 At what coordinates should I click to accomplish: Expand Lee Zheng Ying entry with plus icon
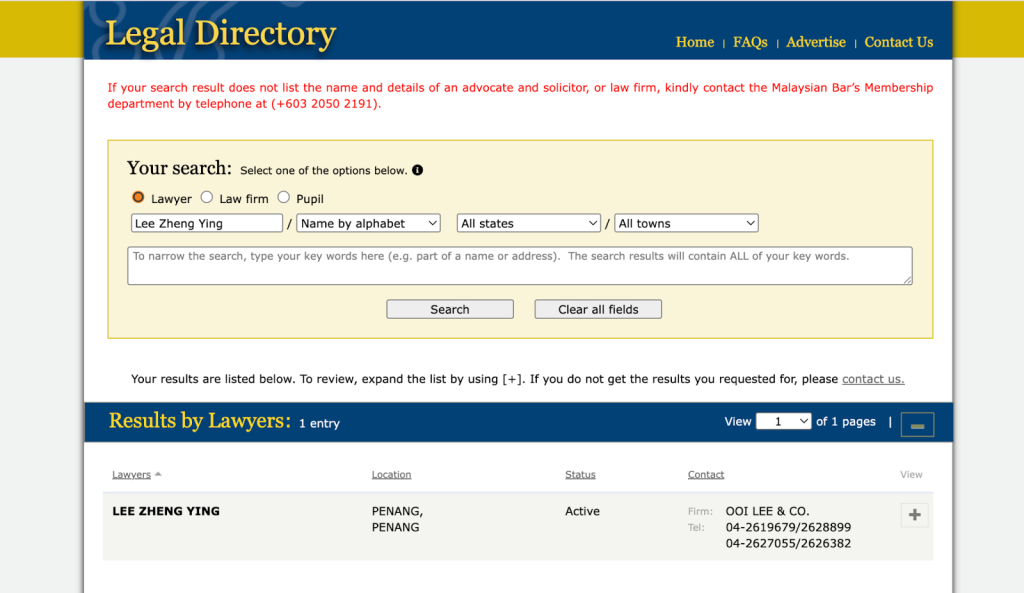pos(914,515)
